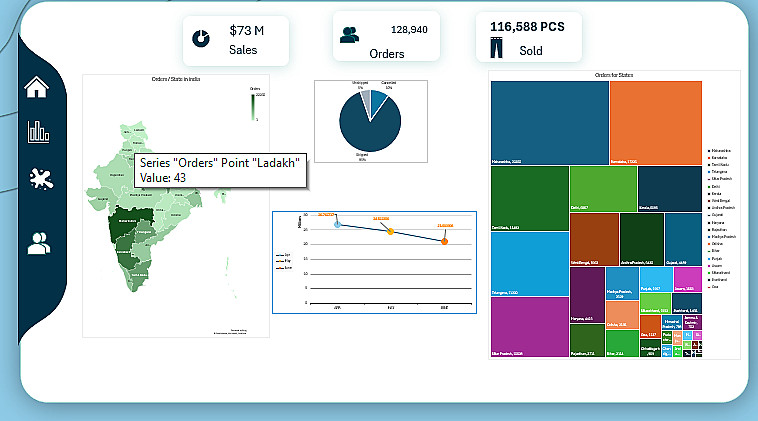Select the 128,940 orders value

tap(409, 30)
